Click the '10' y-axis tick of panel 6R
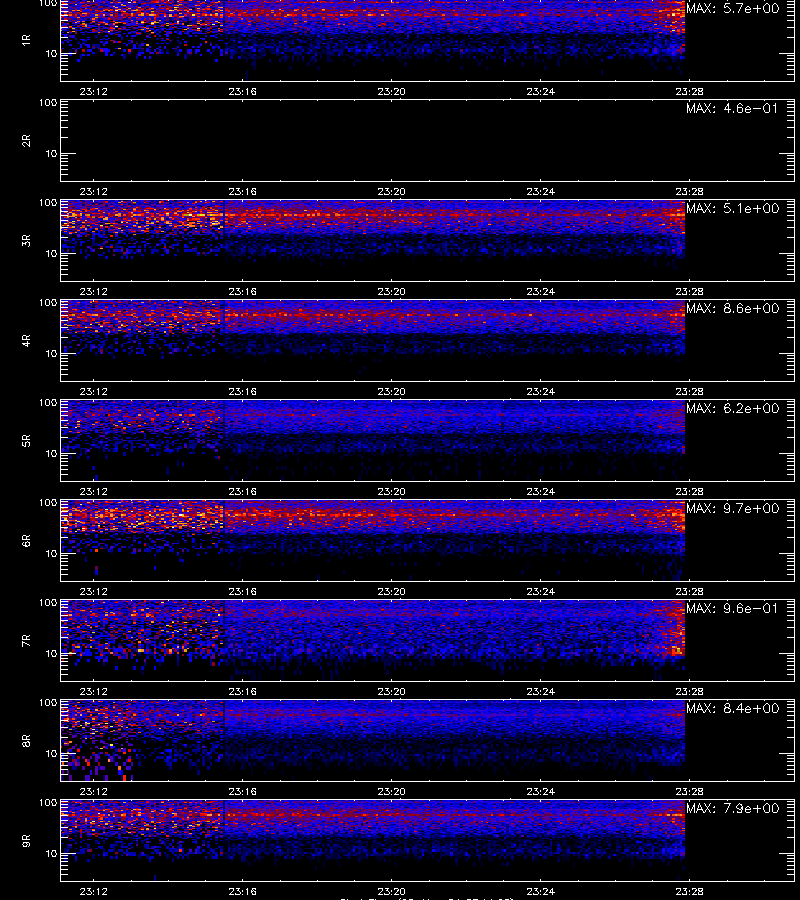 [51, 553]
